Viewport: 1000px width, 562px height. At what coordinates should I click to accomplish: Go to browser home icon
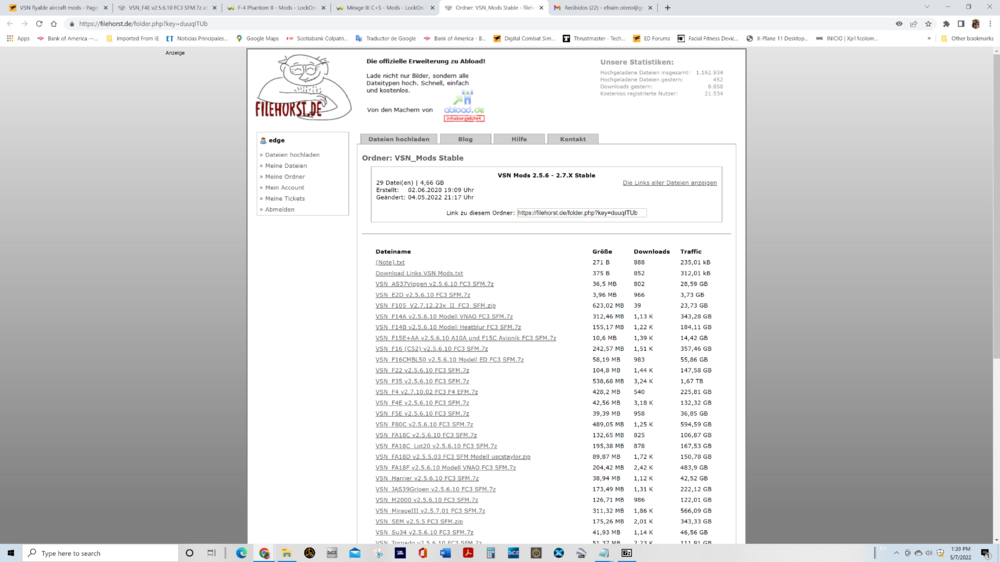(54, 24)
